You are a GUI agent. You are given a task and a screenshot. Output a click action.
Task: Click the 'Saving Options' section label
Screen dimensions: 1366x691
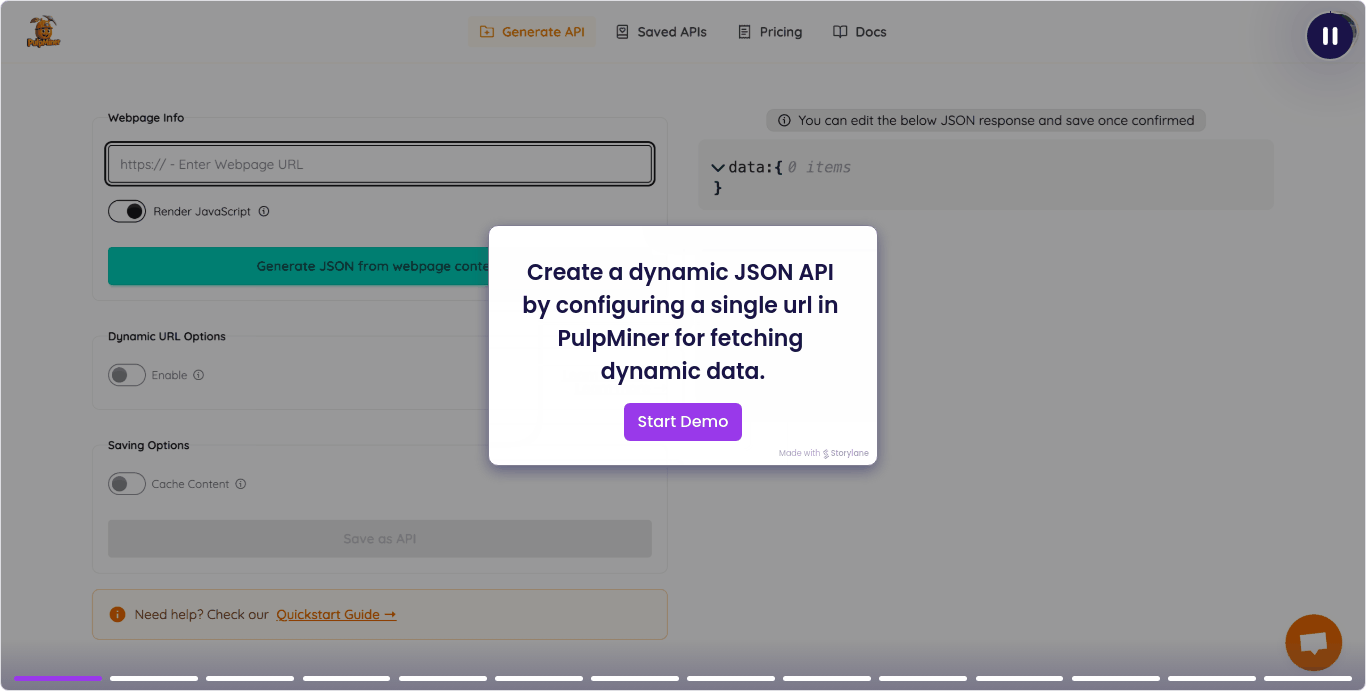click(149, 445)
